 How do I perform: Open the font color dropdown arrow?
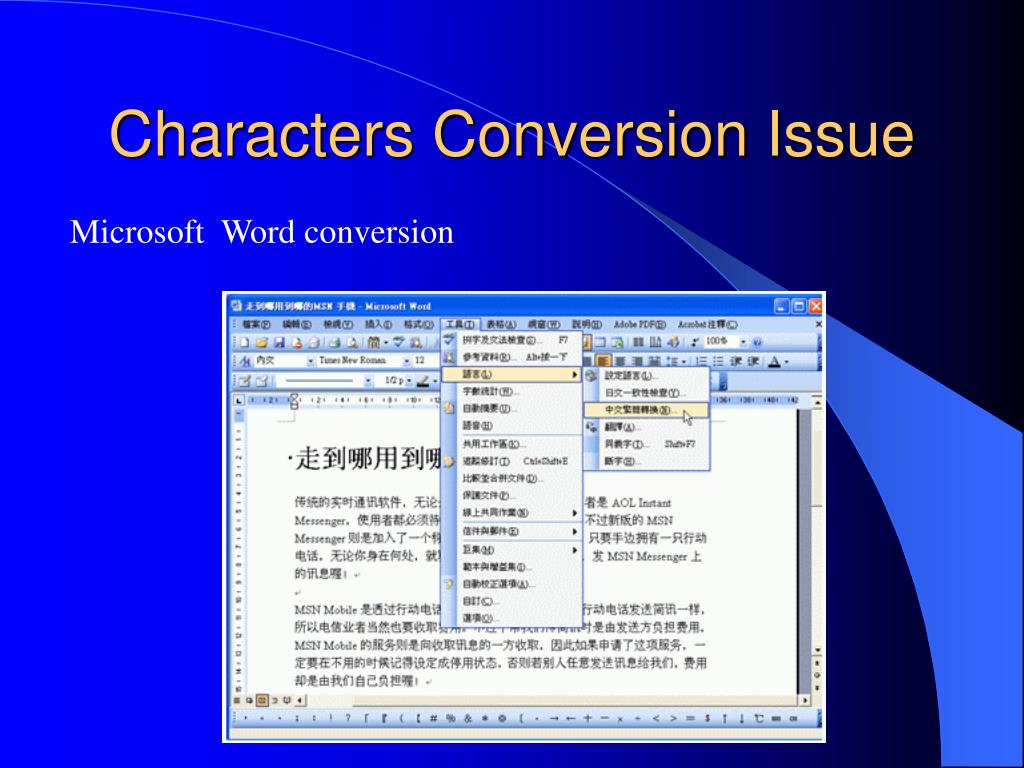pyautogui.click(x=786, y=361)
